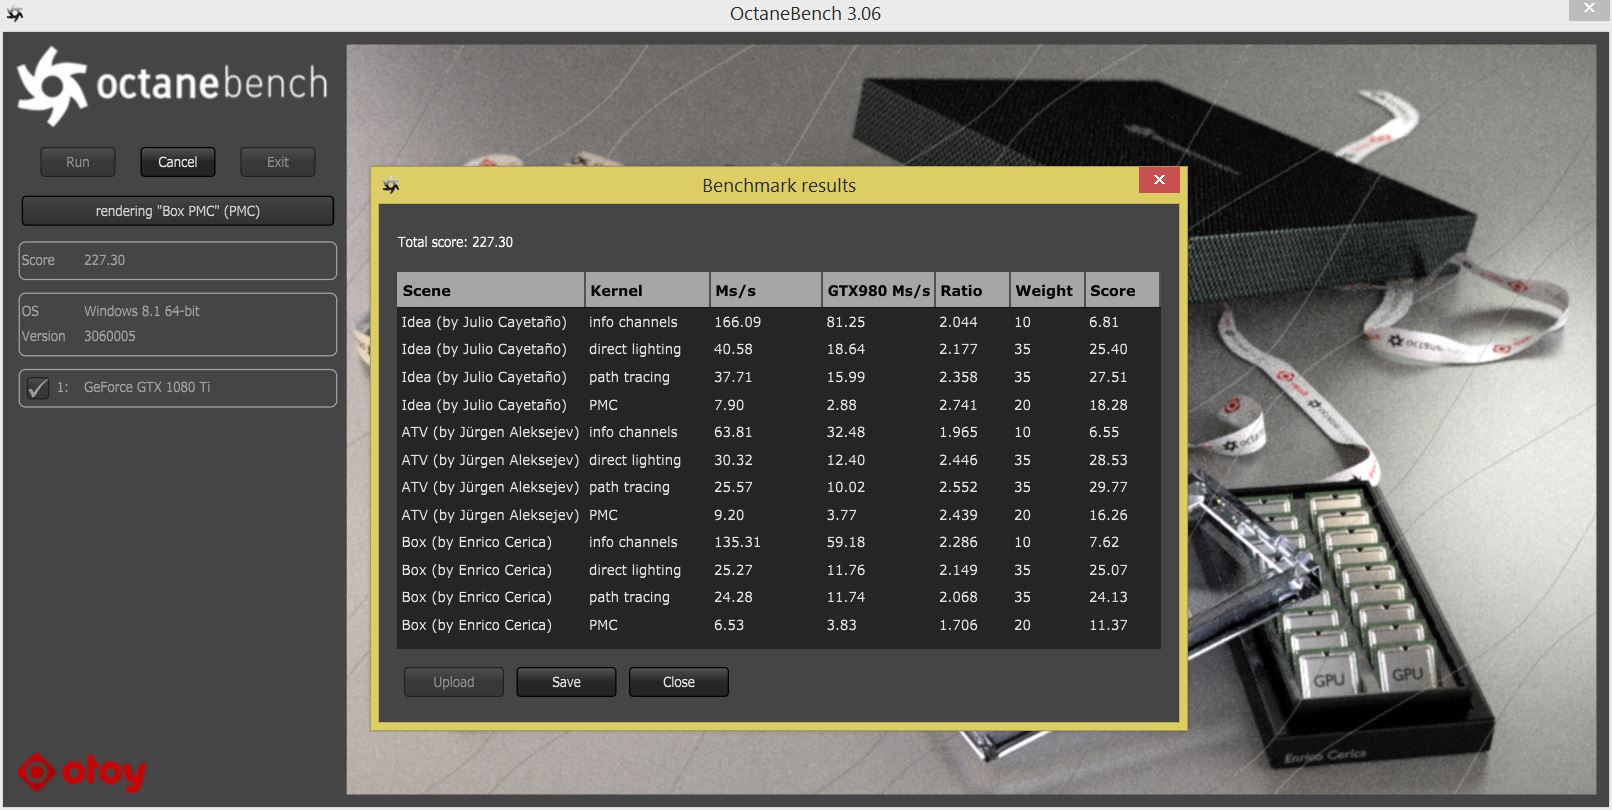Click Score value 6.81
The width and height of the screenshot is (1612, 810).
click(1104, 322)
